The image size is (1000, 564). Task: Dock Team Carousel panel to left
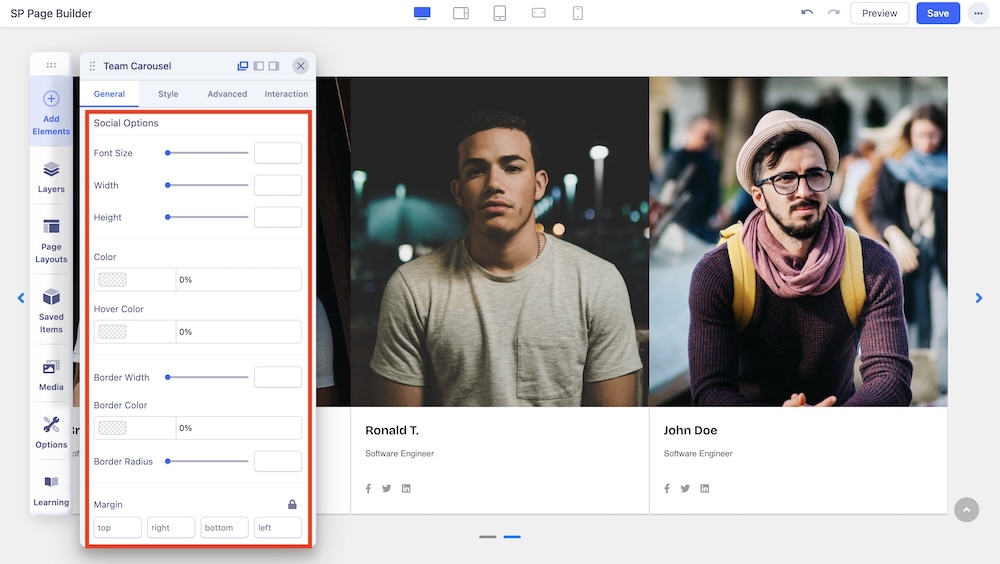point(259,66)
